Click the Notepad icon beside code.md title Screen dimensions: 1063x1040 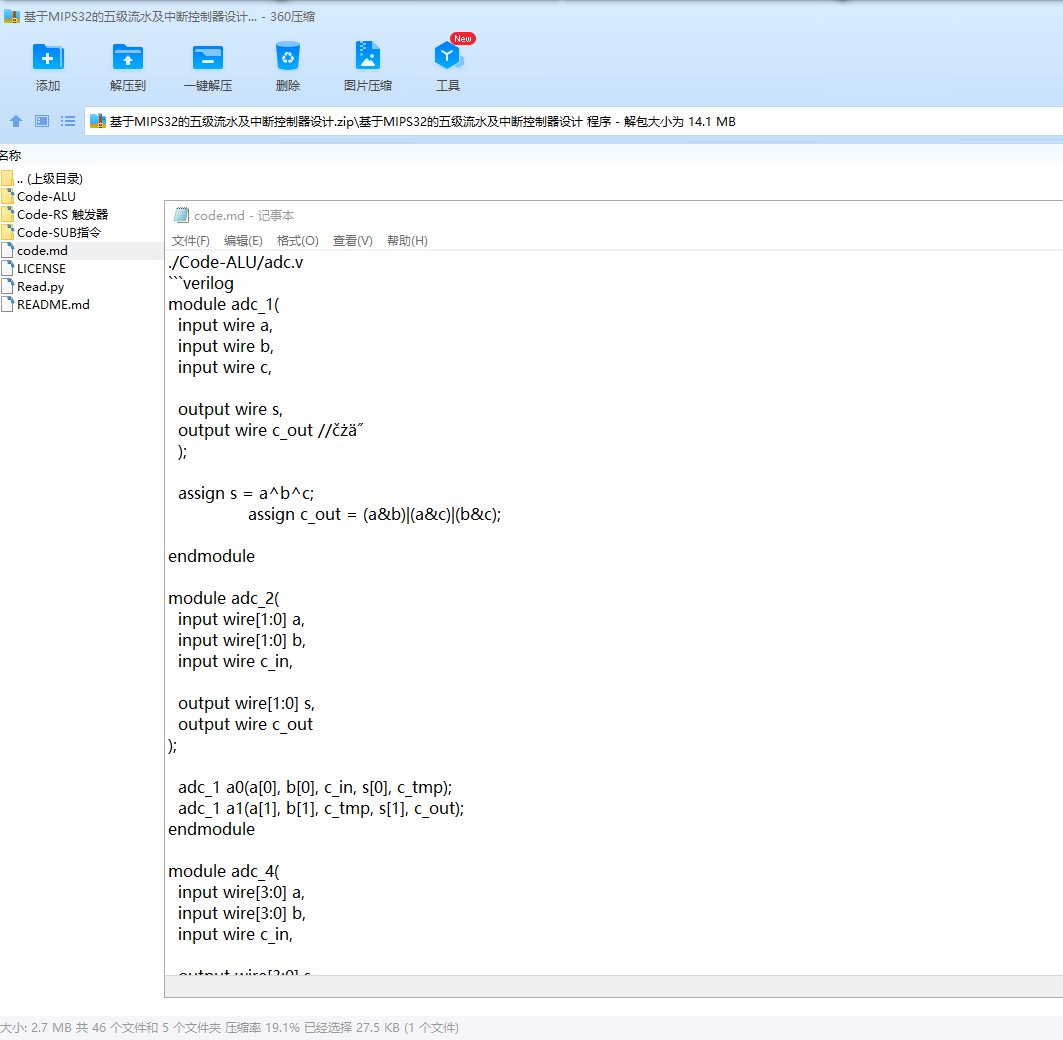(x=181, y=216)
